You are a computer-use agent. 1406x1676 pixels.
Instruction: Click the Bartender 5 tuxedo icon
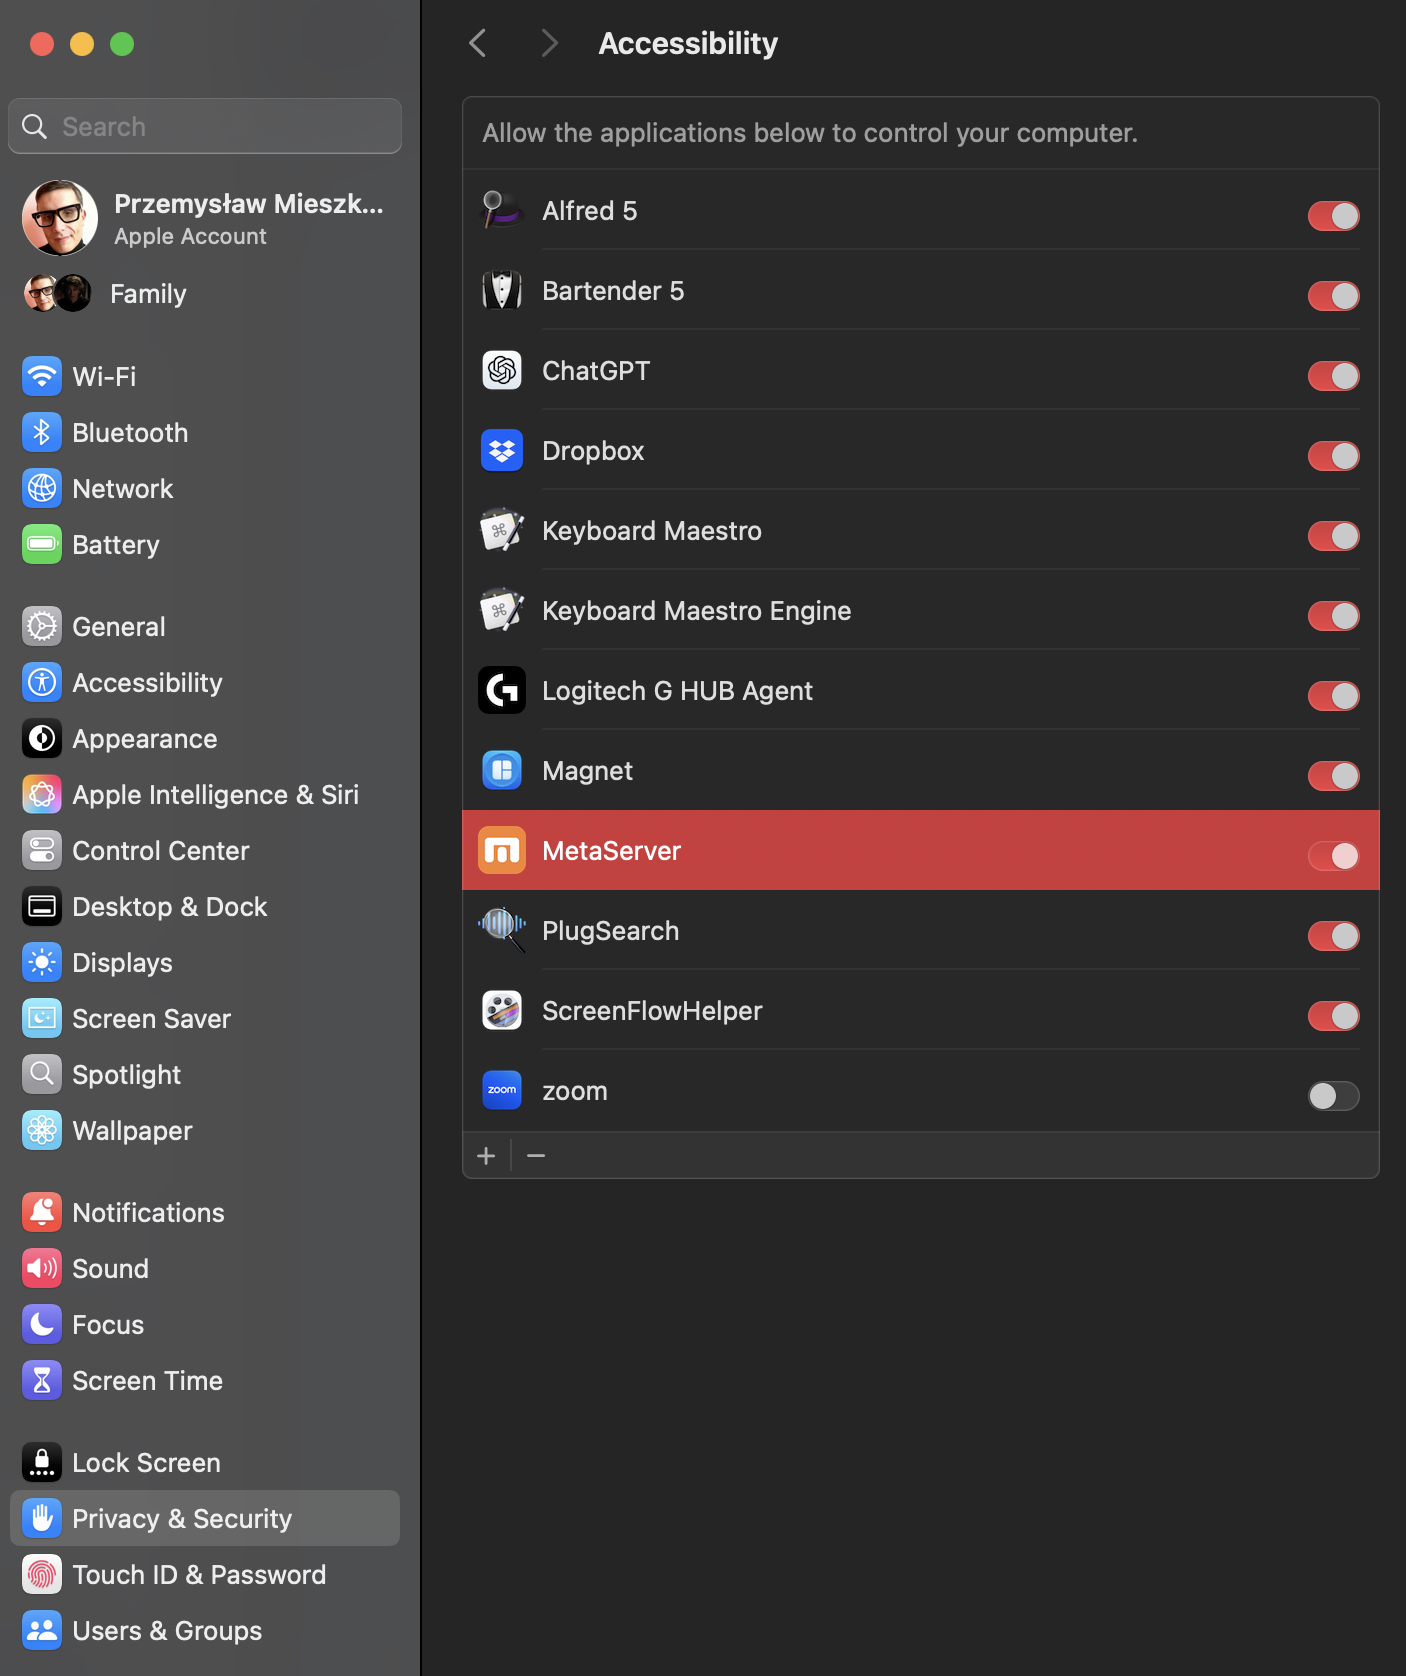[x=501, y=291]
